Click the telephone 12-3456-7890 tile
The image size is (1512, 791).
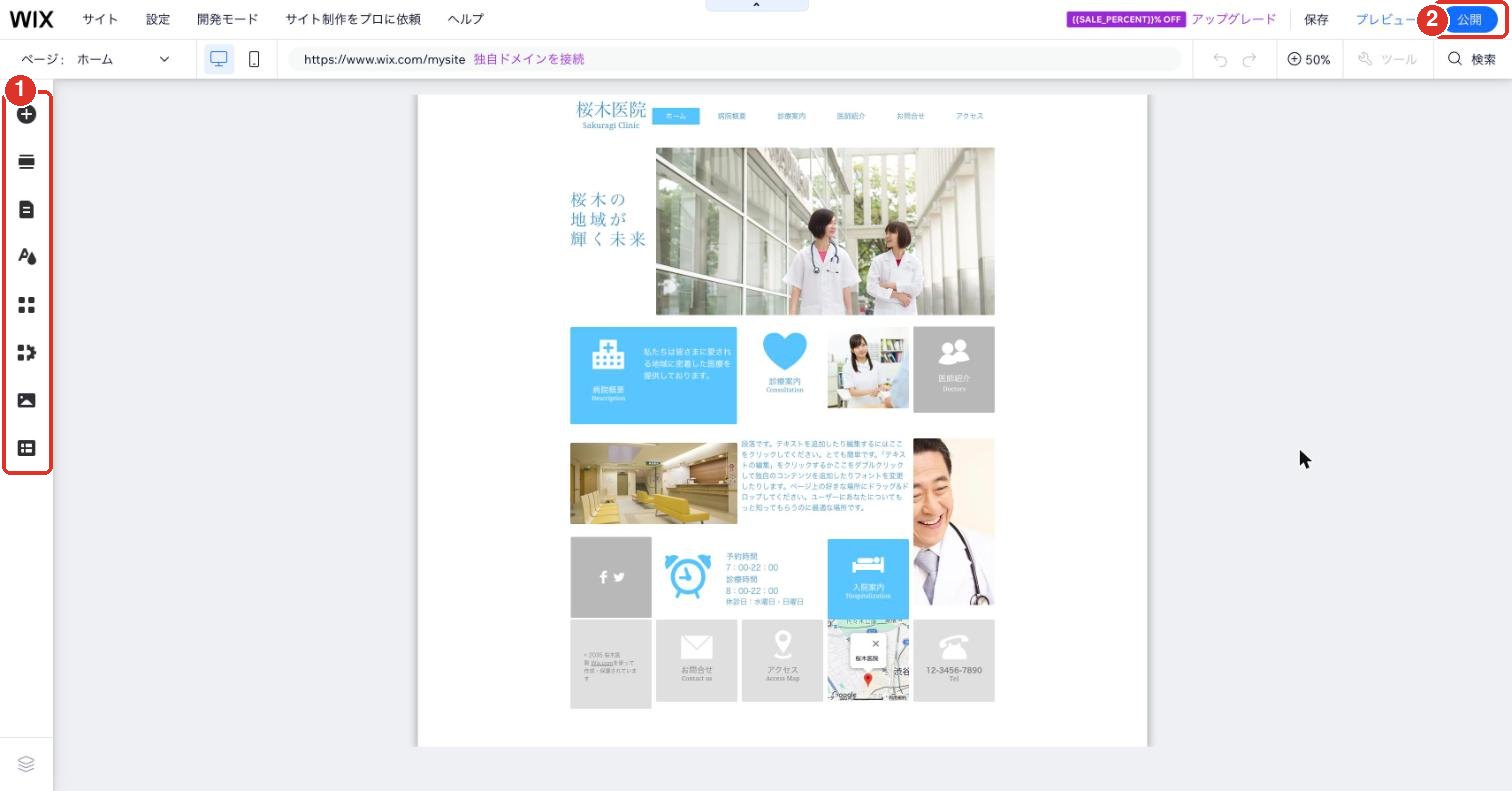(954, 660)
